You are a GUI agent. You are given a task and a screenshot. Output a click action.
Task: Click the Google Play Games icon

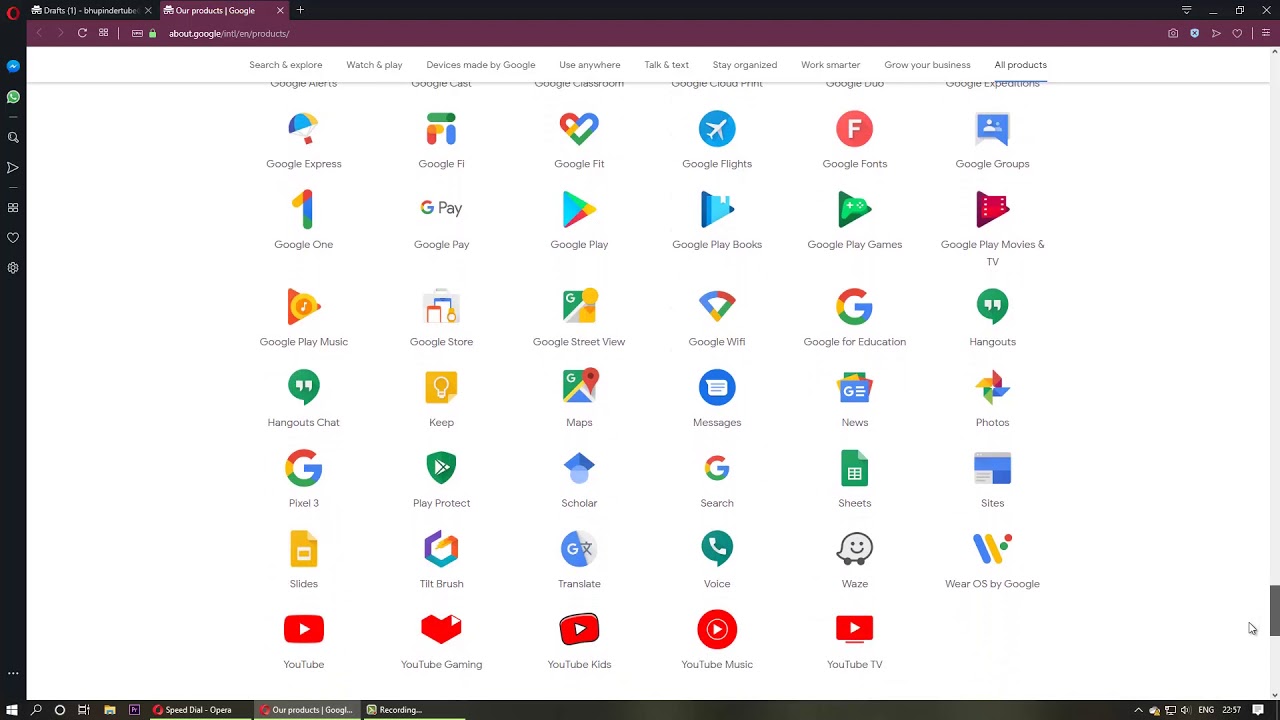(x=855, y=210)
